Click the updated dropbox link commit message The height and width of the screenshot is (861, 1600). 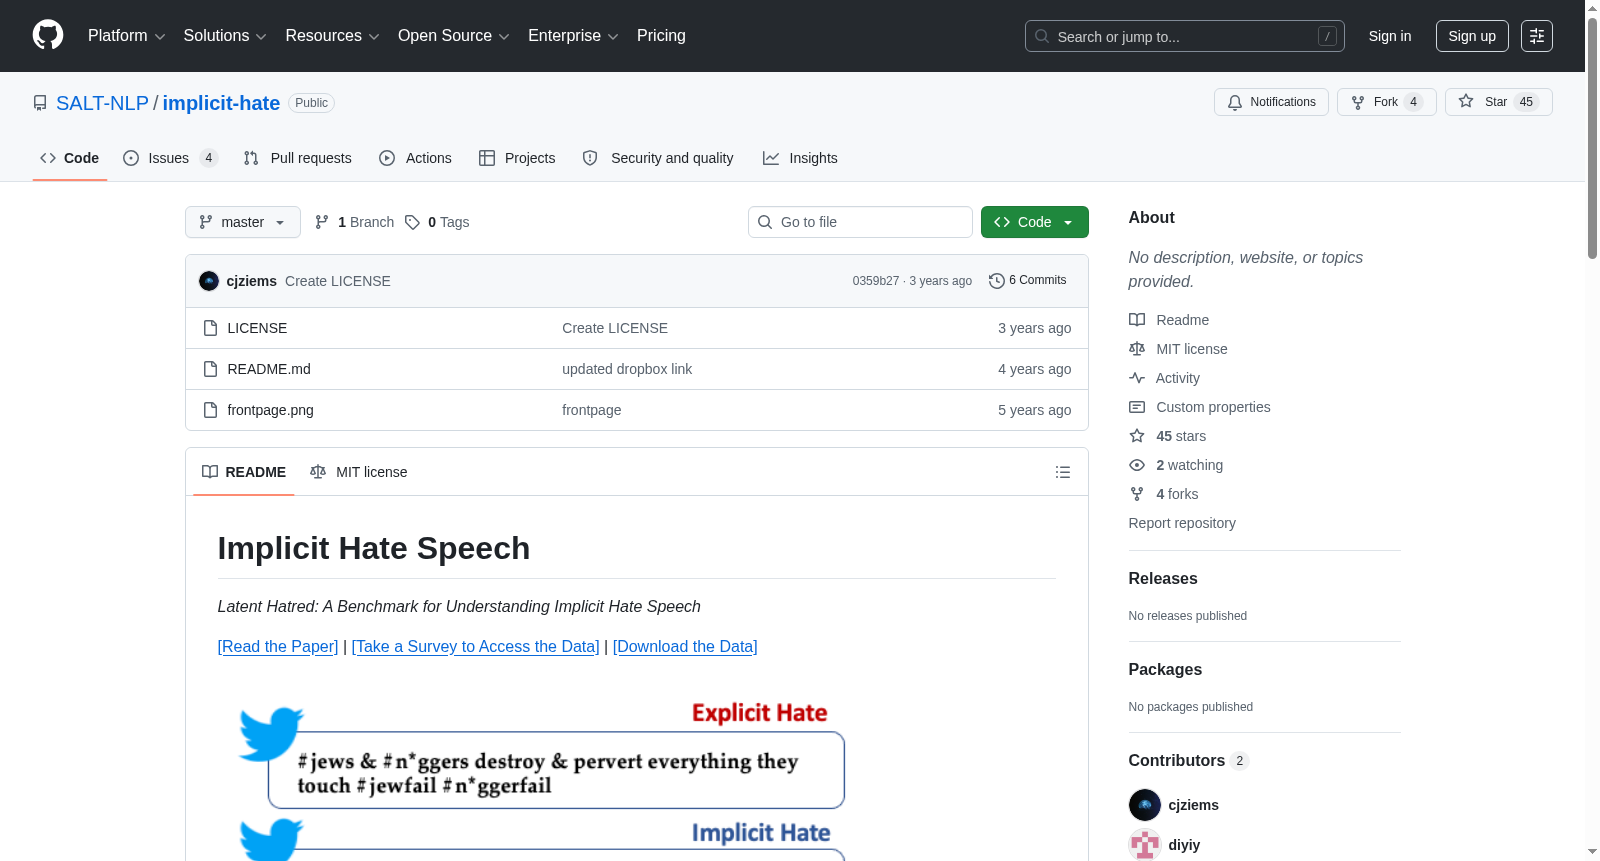pyautogui.click(x=627, y=369)
